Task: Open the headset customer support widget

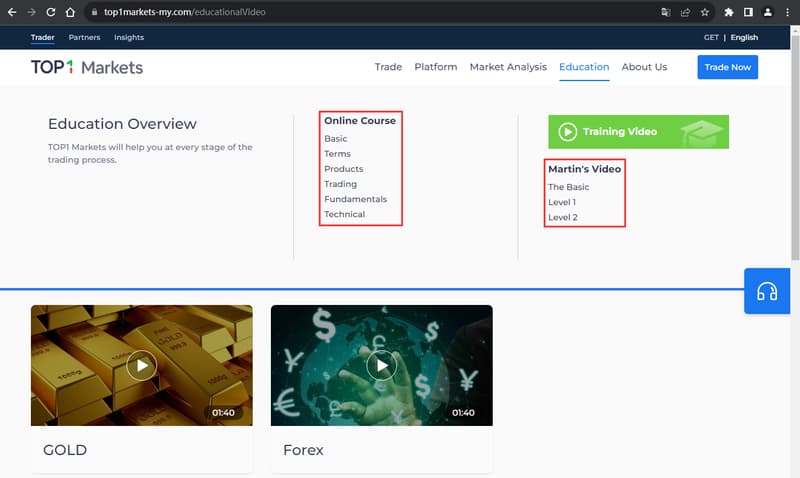Action: tap(767, 291)
